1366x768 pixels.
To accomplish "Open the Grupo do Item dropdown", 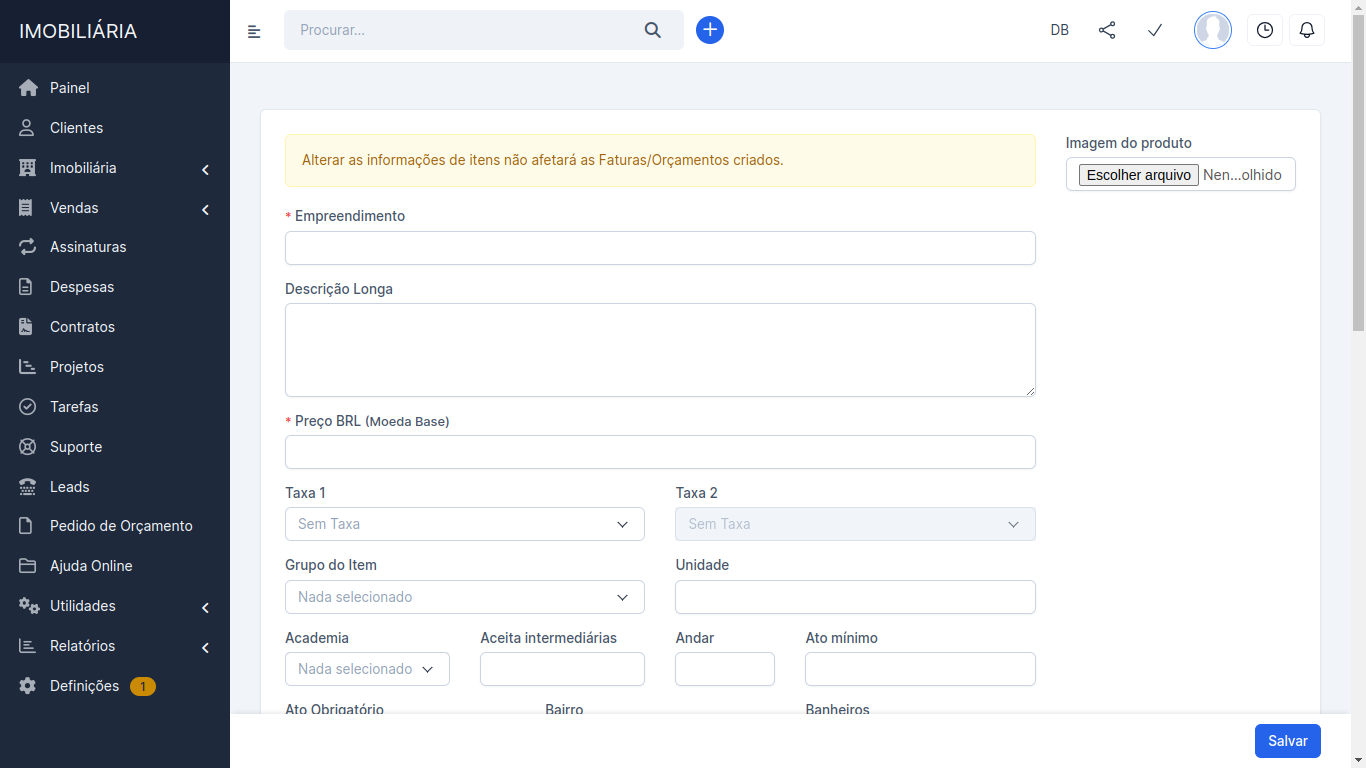I will click(464, 597).
